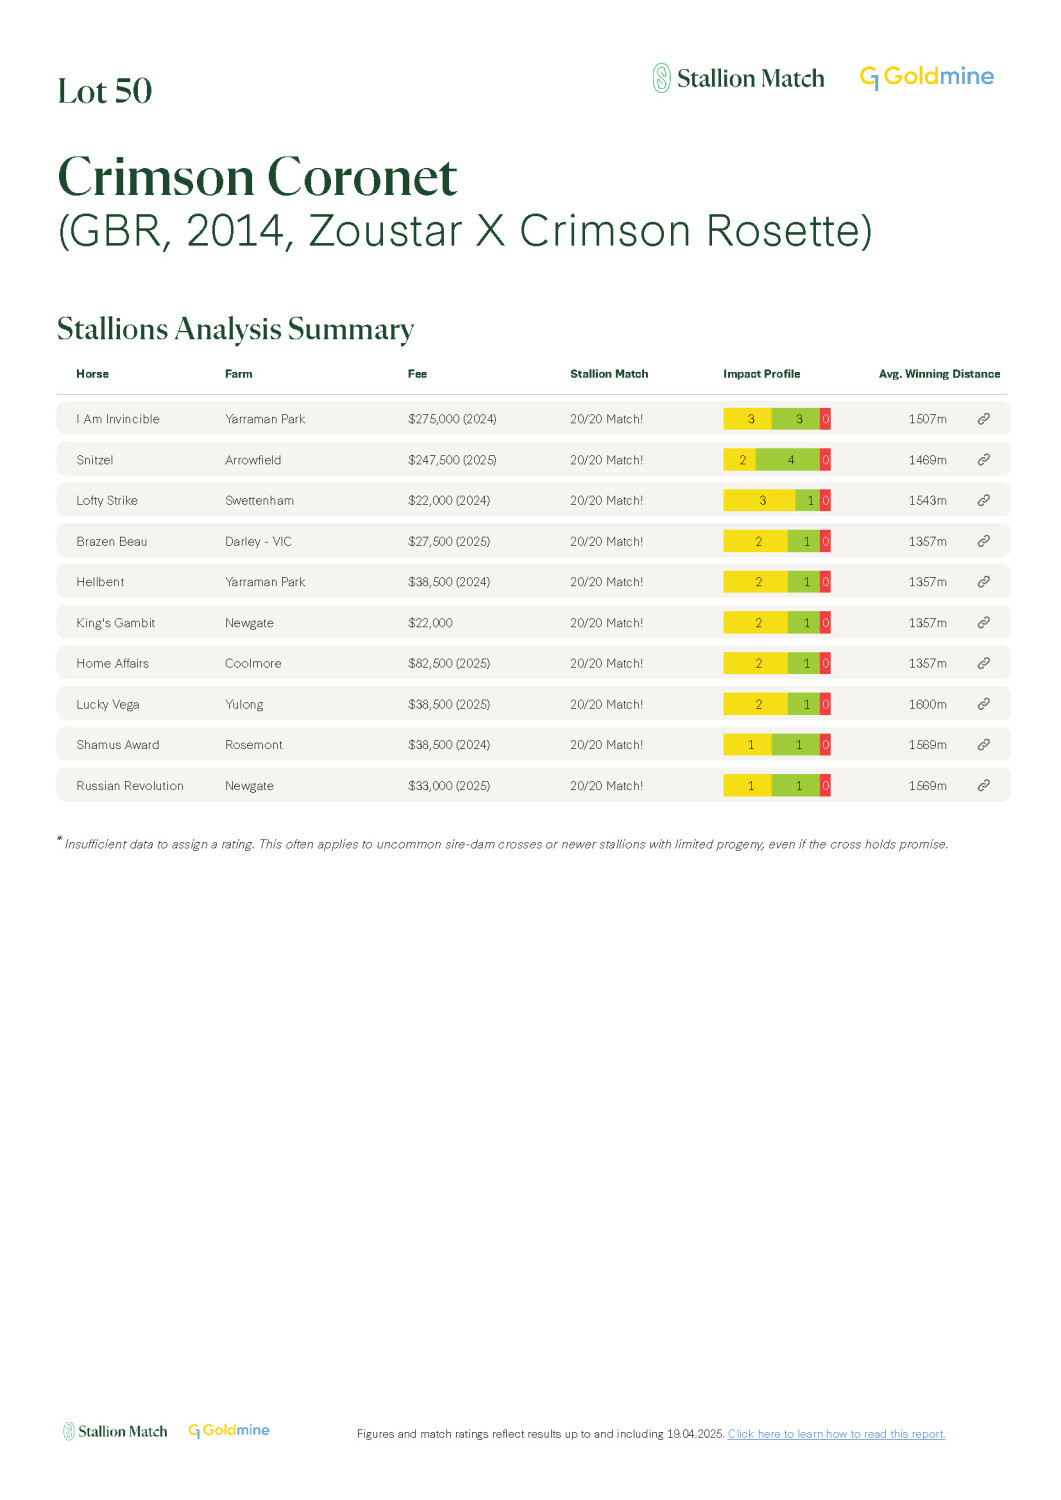Viewport: 1061px width, 1500px height.
Task: Click the link icon in Hellbent row
Action: point(983,582)
